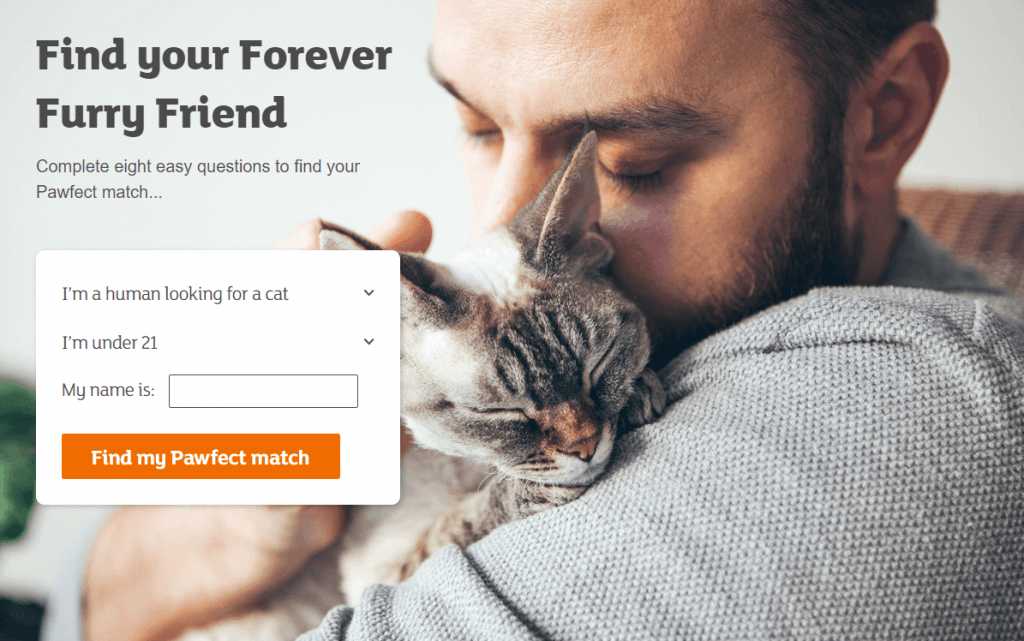The height and width of the screenshot is (641, 1024).
Task: Open the 'I'm under 21' age dropdown
Action: tap(218, 342)
